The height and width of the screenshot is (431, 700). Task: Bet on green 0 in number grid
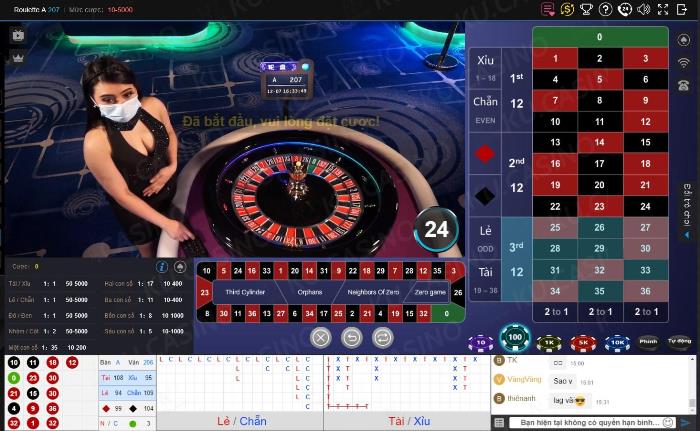pyautogui.click(x=600, y=37)
